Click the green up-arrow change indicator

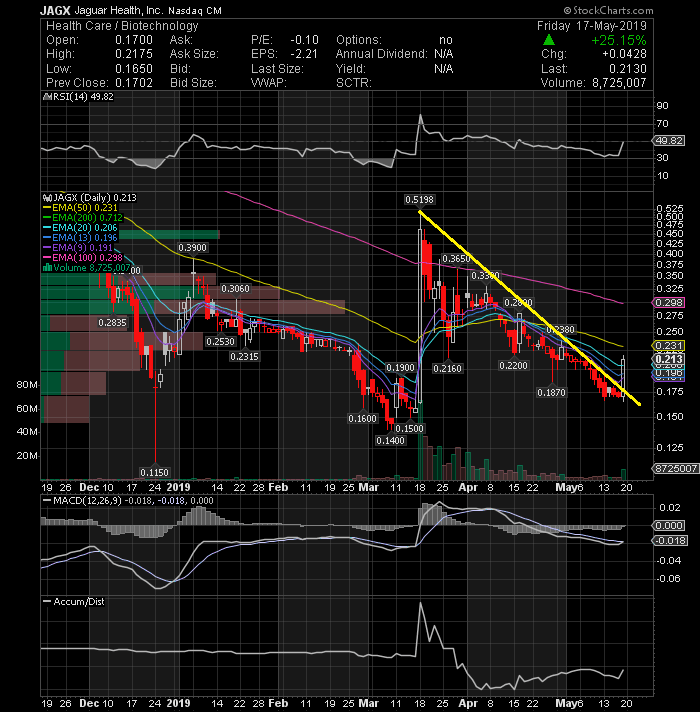pyautogui.click(x=549, y=40)
